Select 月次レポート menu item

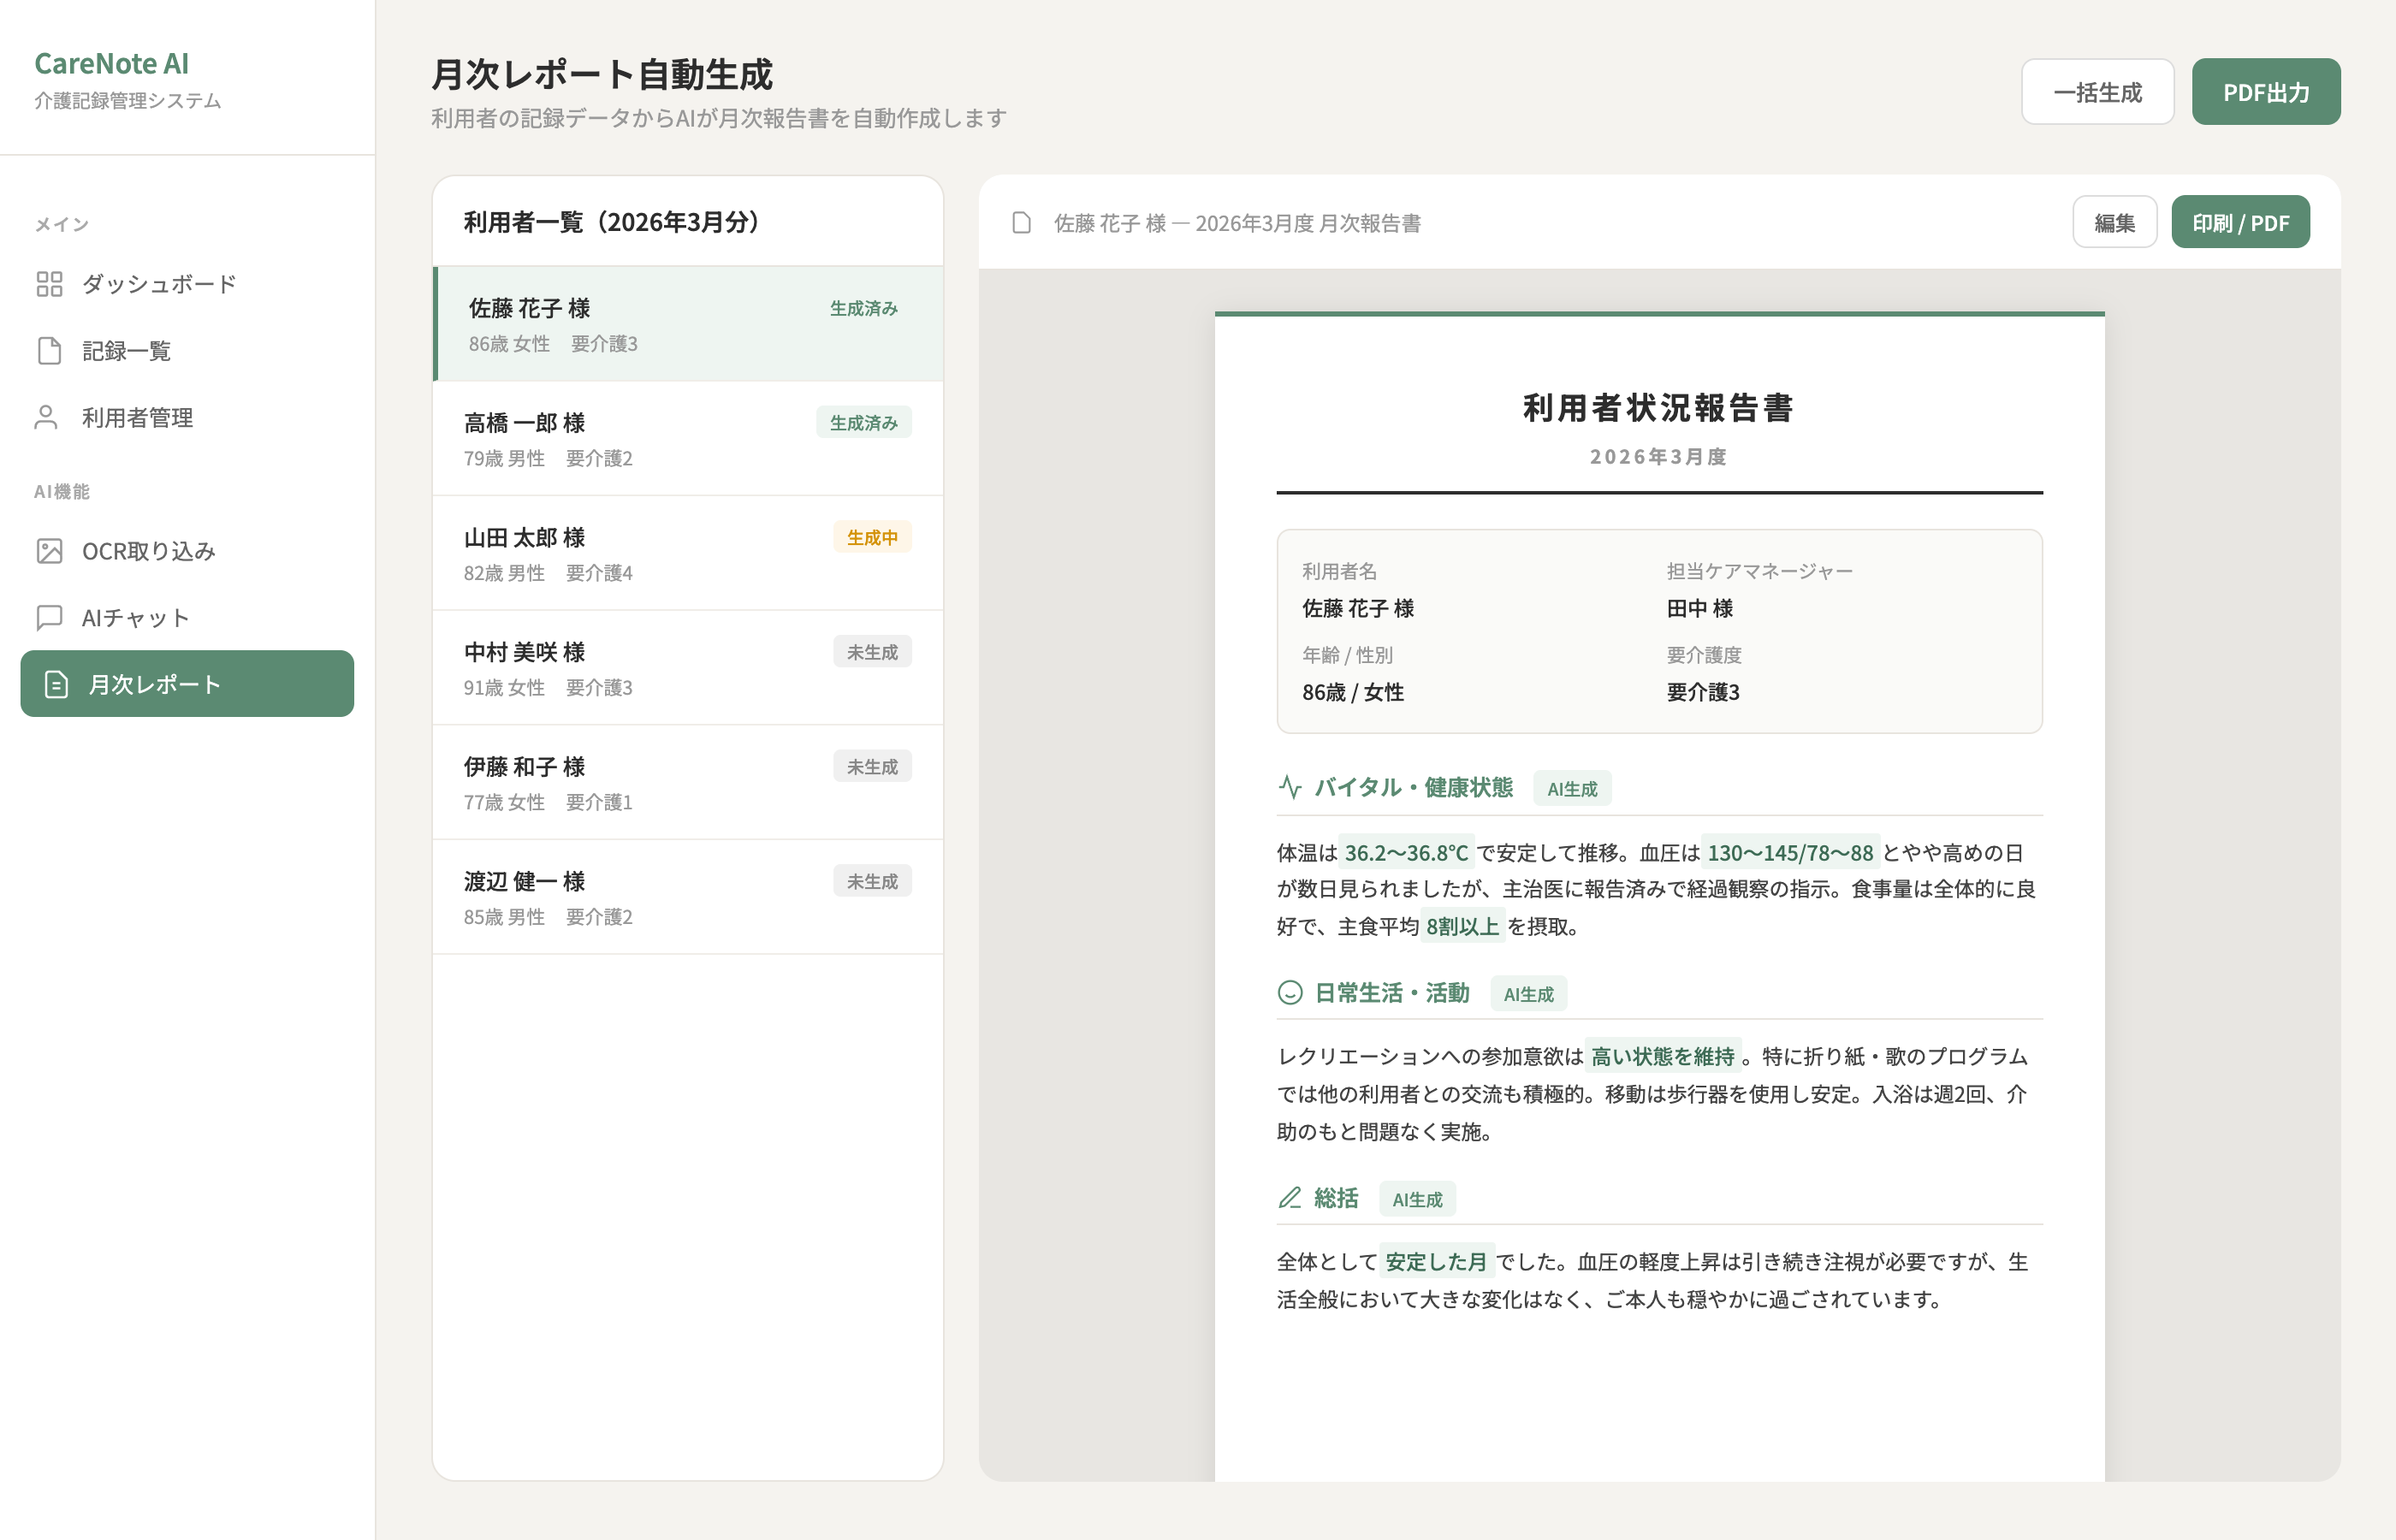(187, 684)
